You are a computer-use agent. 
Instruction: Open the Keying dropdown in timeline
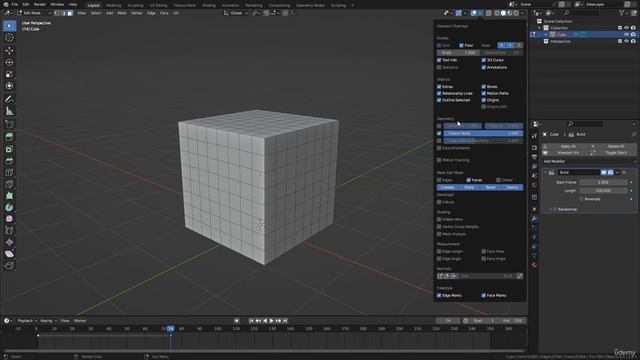(48, 321)
